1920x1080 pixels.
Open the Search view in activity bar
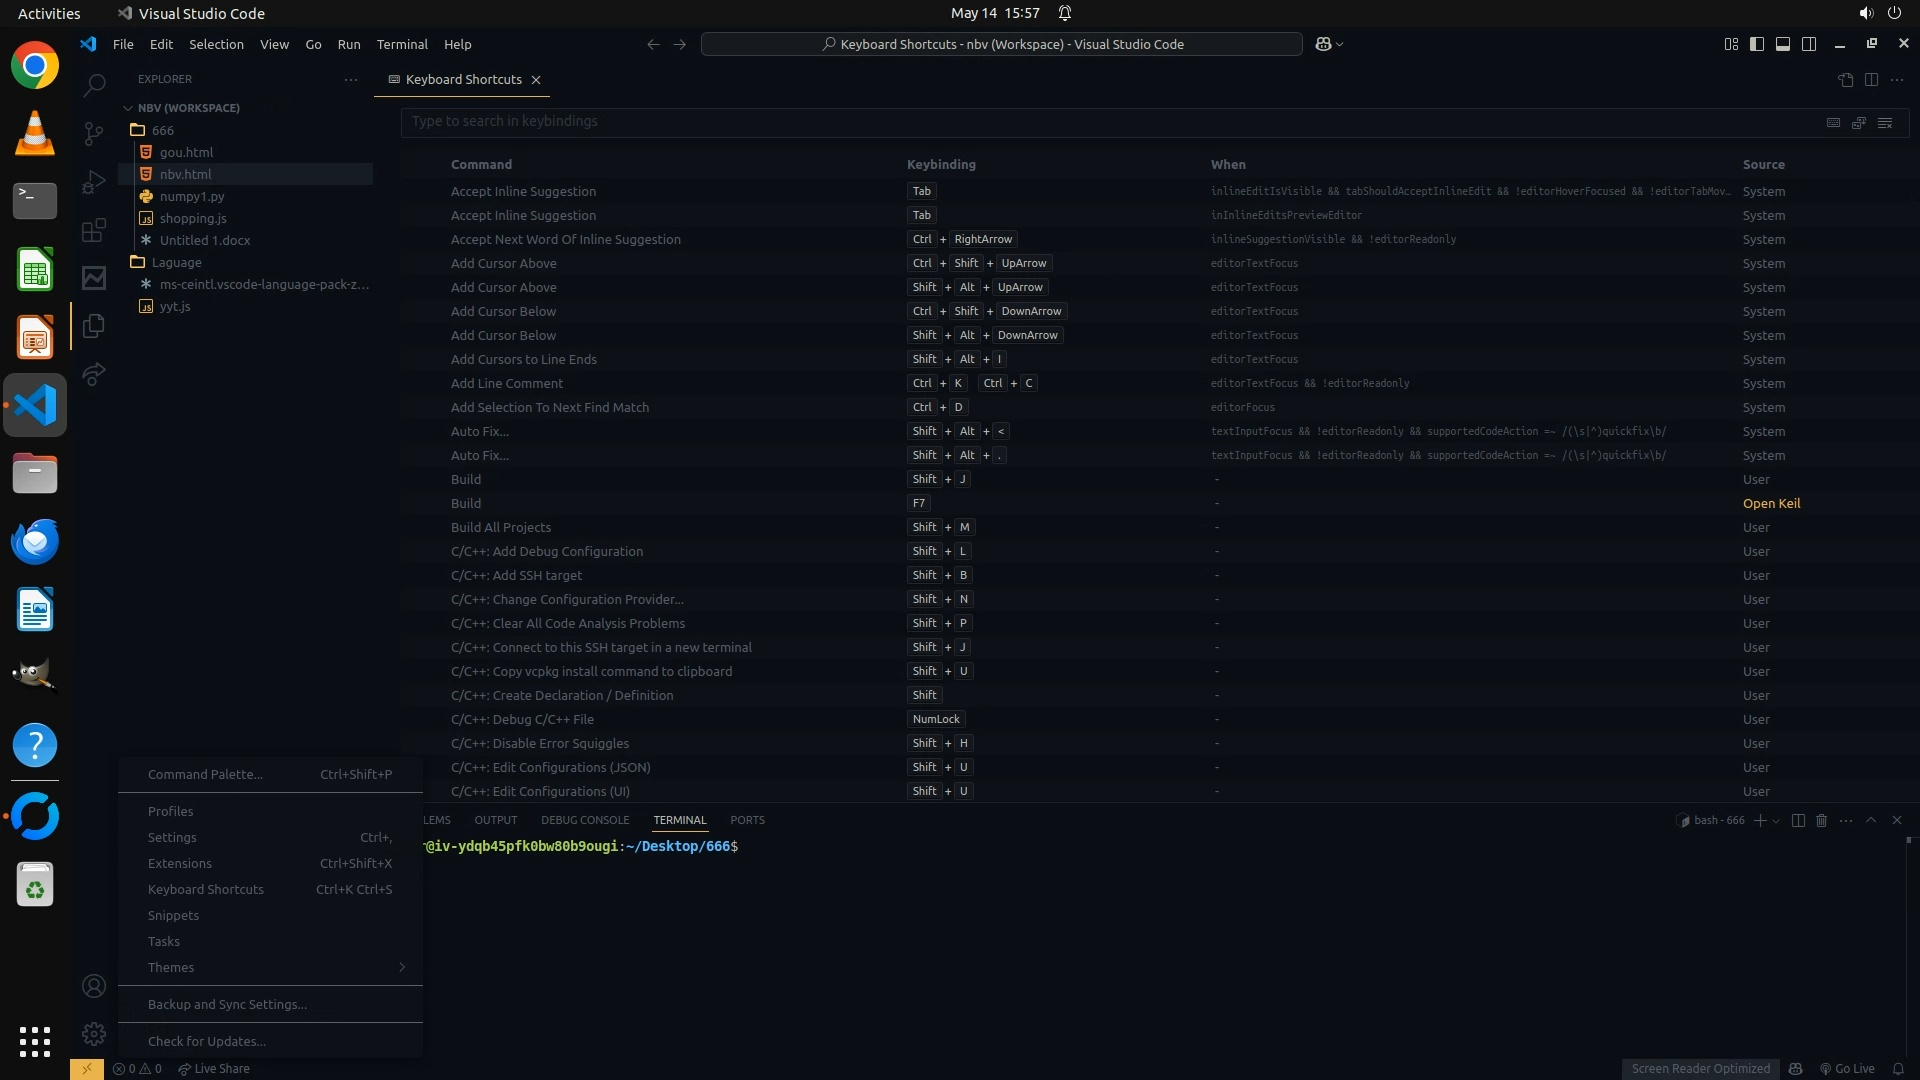[94, 86]
